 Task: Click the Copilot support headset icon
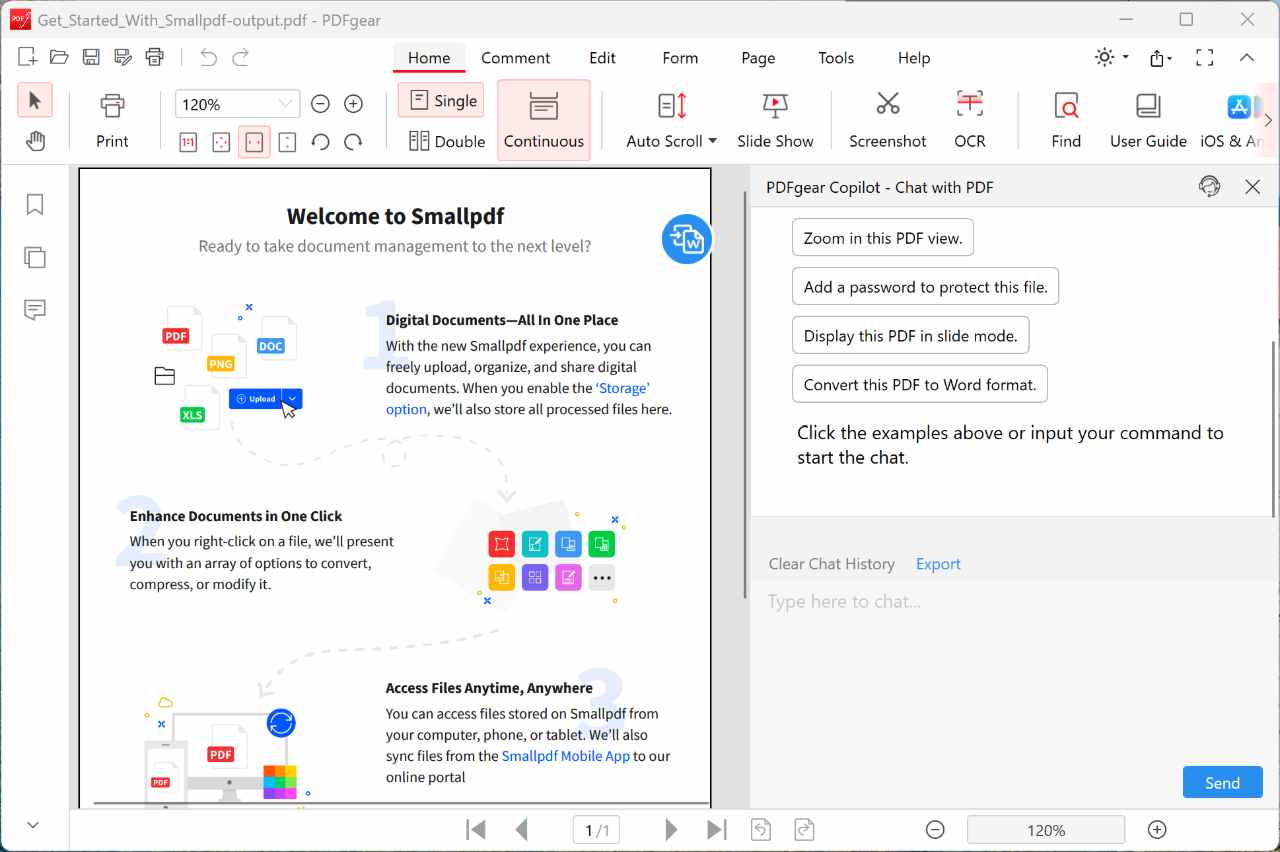(x=1210, y=186)
